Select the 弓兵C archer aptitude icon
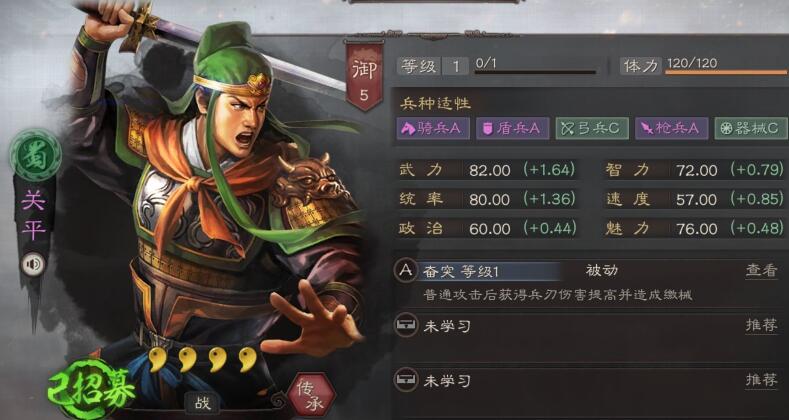Screen dimensions: 789x420 click(592, 128)
